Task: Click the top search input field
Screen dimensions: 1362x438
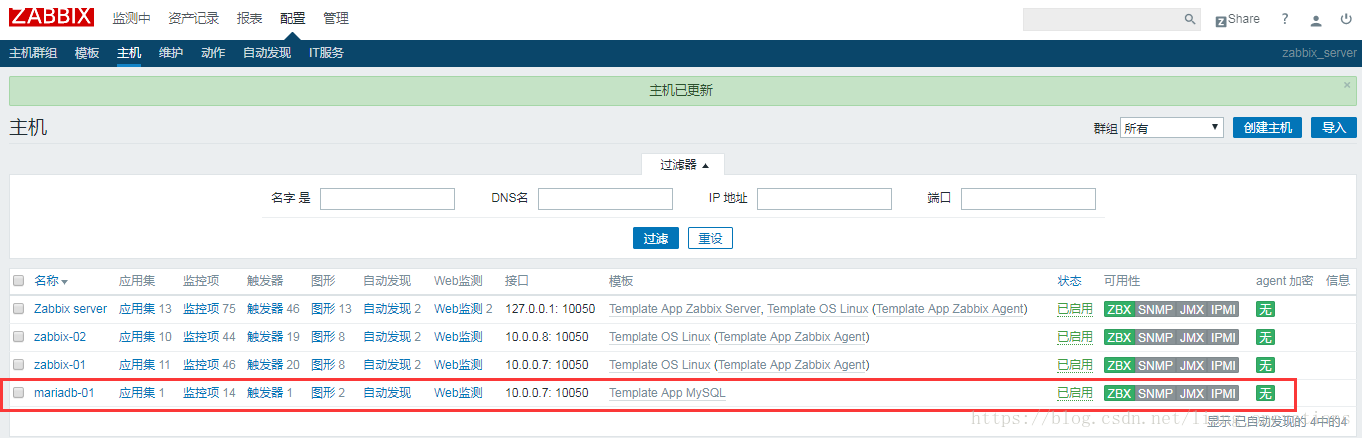Action: pyautogui.click(x=1102, y=19)
